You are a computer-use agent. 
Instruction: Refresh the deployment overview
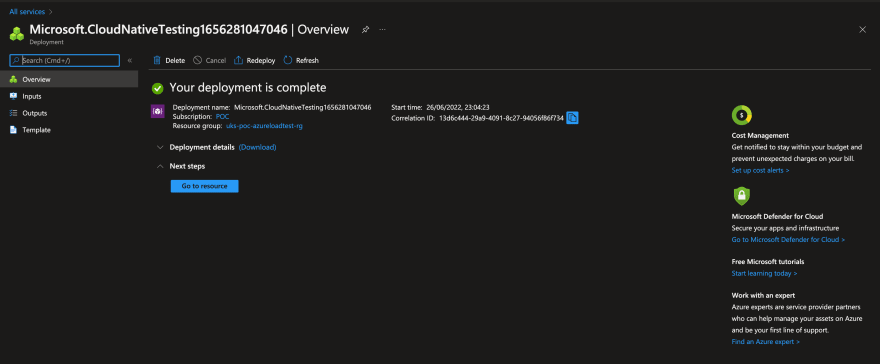301,61
